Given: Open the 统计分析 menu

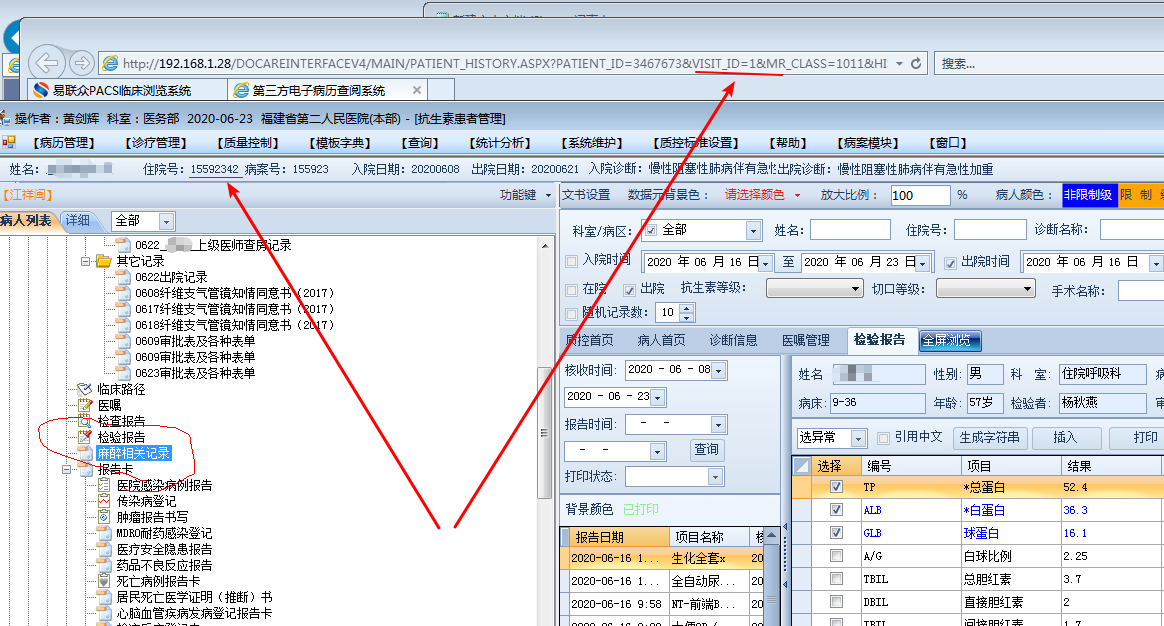Looking at the screenshot, I should point(500,143).
